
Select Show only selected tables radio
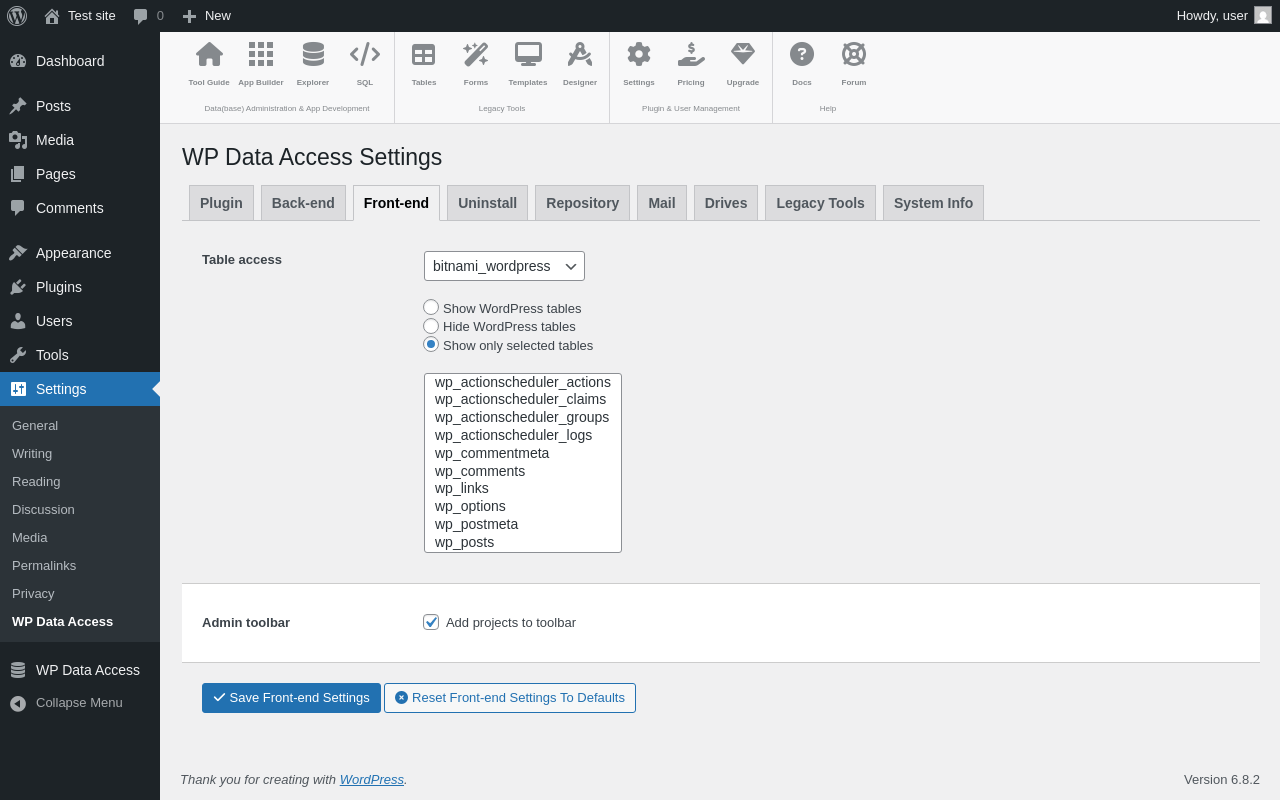[431, 344]
